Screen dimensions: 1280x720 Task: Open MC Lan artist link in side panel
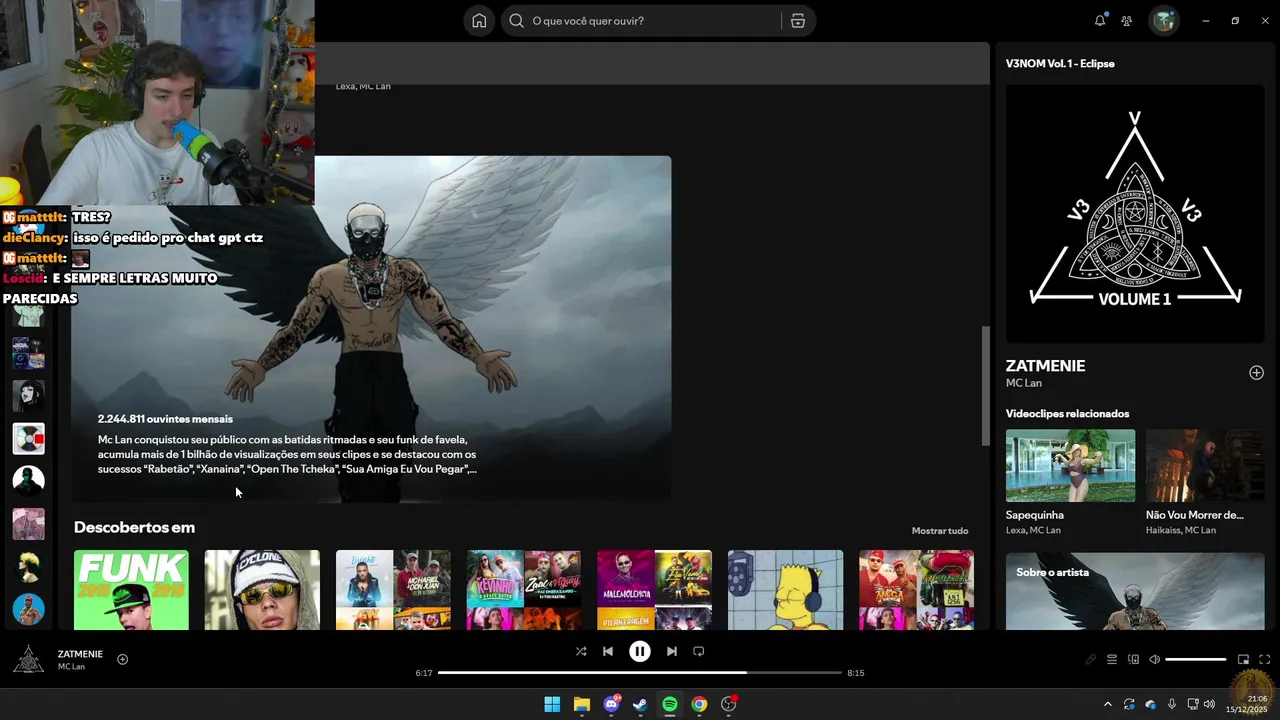(1024, 383)
